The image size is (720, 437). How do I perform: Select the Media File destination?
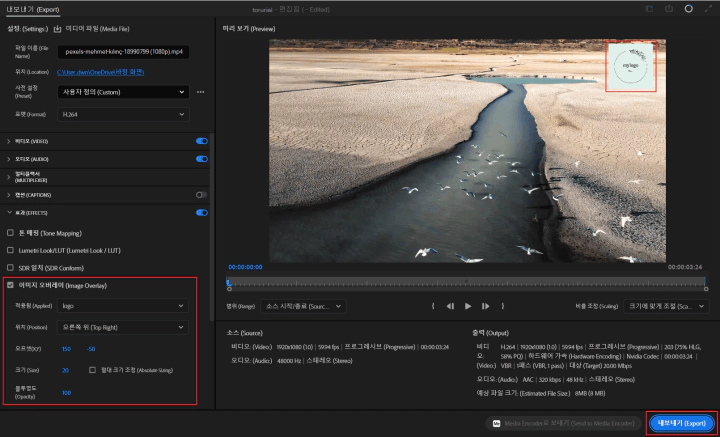click(x=97, y=29)
